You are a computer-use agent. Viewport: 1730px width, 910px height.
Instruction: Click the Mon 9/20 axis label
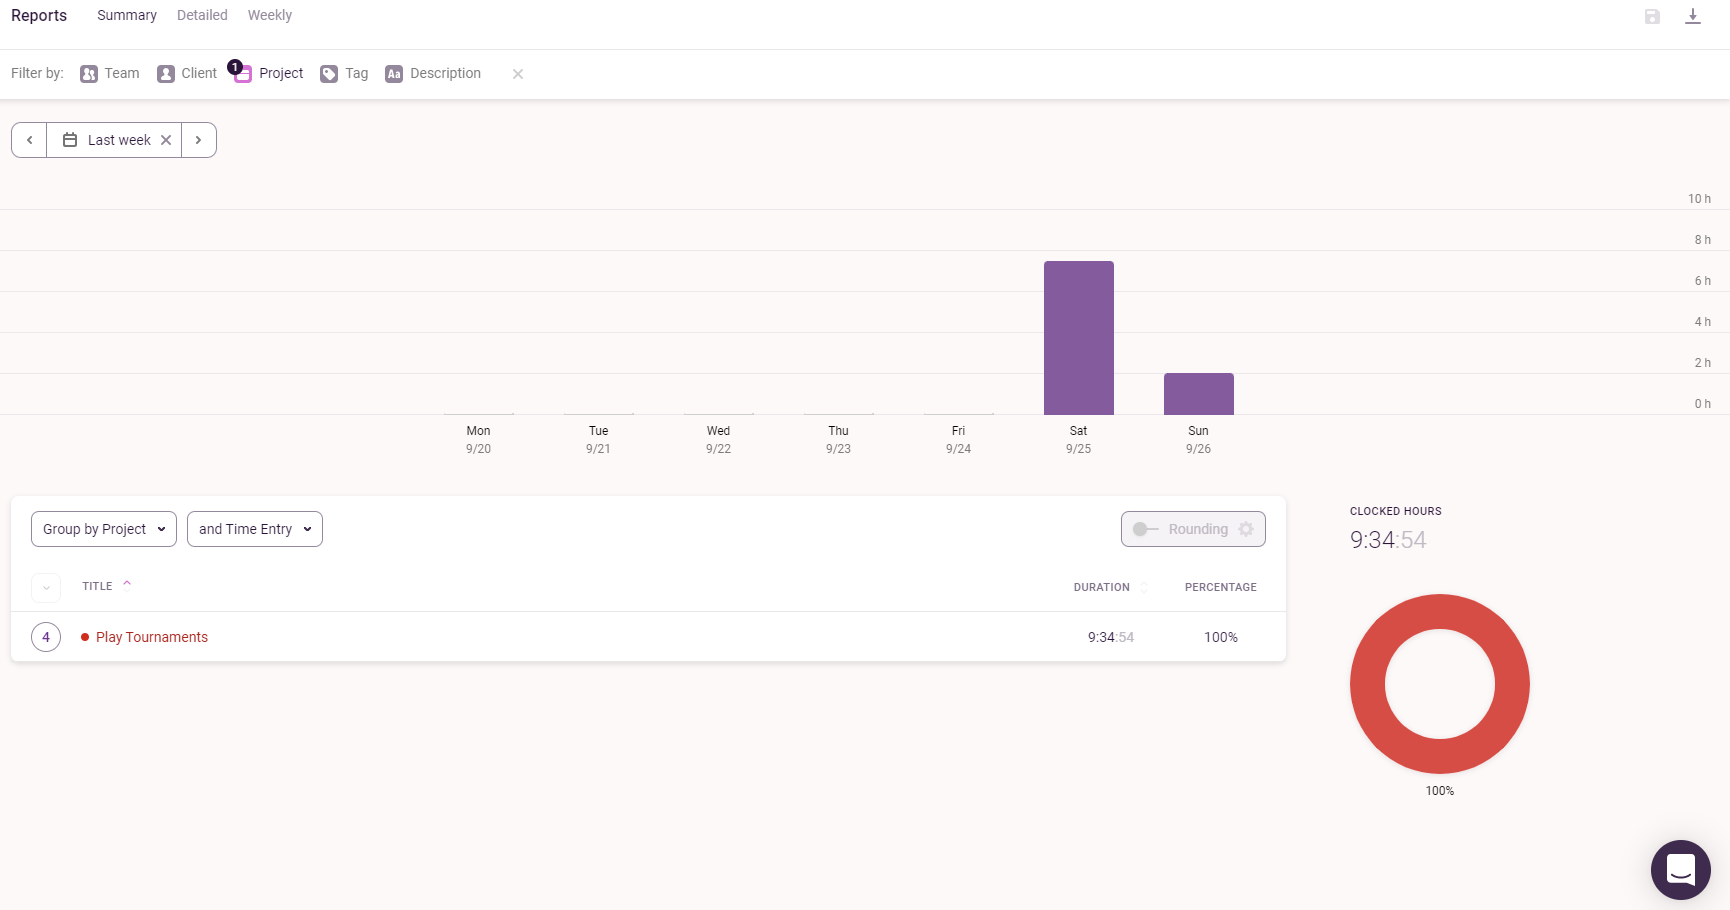479,440
